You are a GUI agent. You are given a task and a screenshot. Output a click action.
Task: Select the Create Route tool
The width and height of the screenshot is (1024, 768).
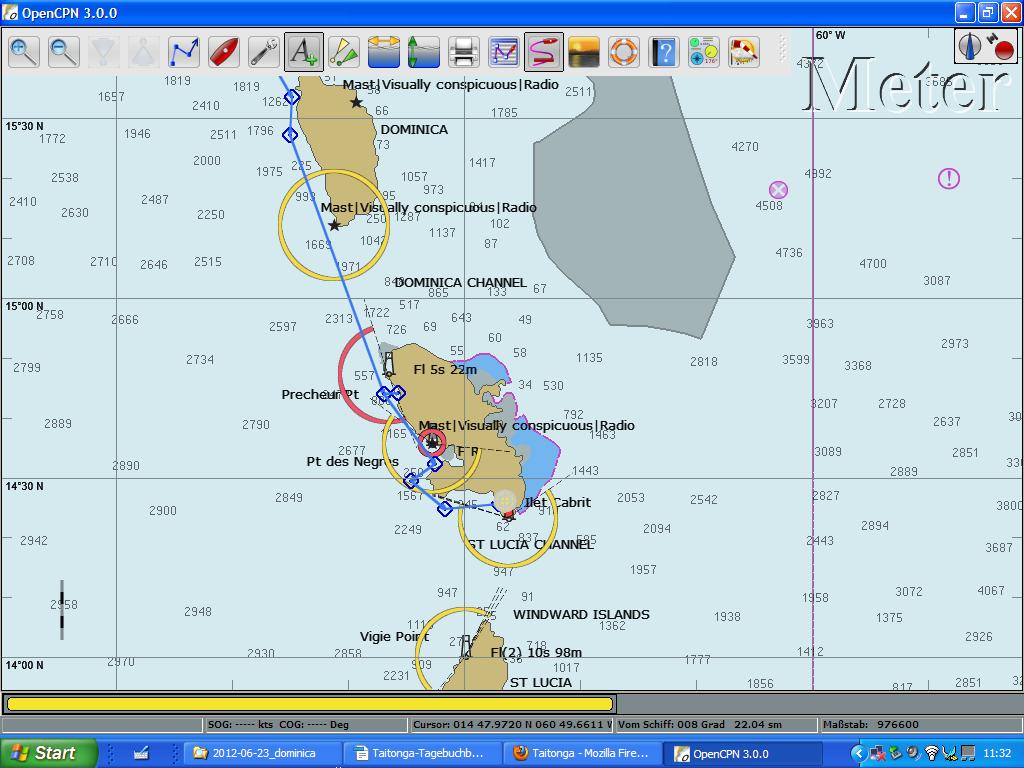click(184, 52)
